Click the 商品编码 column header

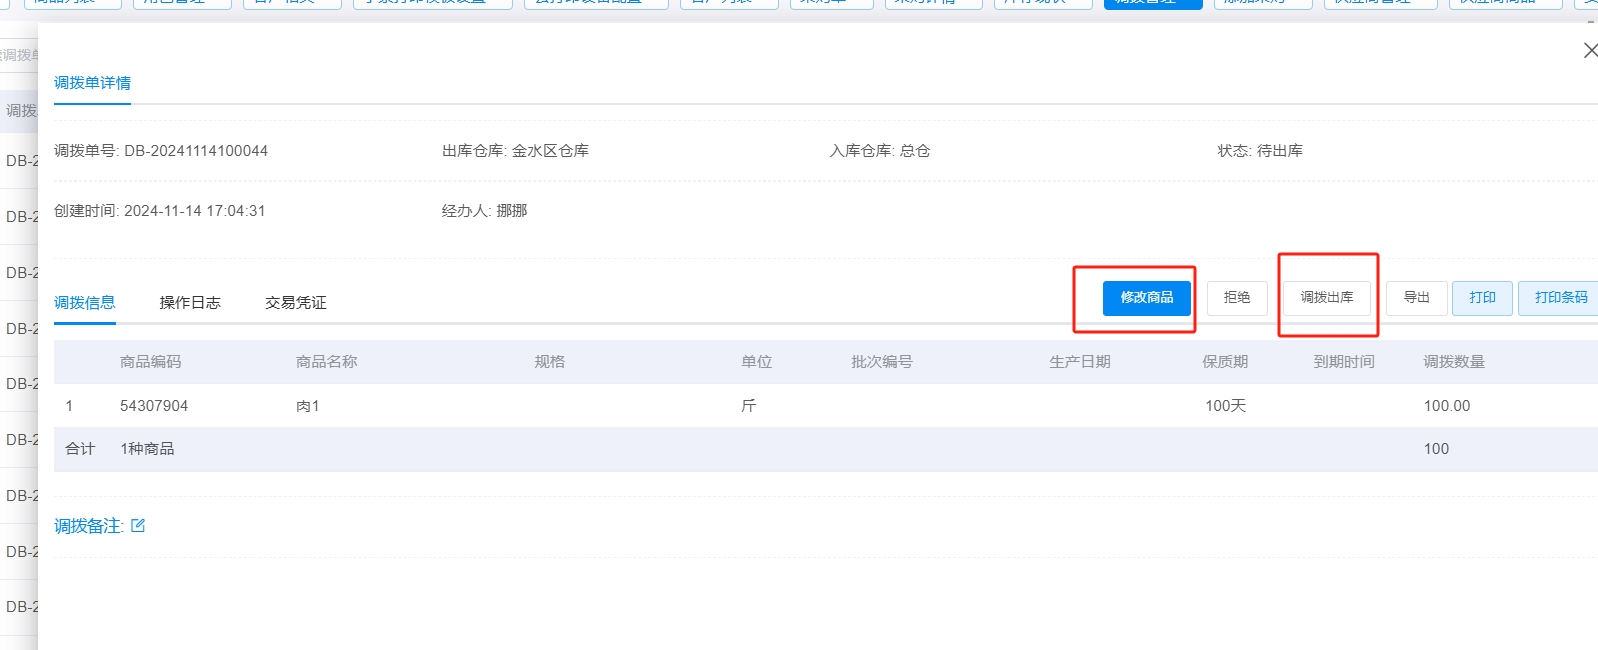(x=150, y=362)
